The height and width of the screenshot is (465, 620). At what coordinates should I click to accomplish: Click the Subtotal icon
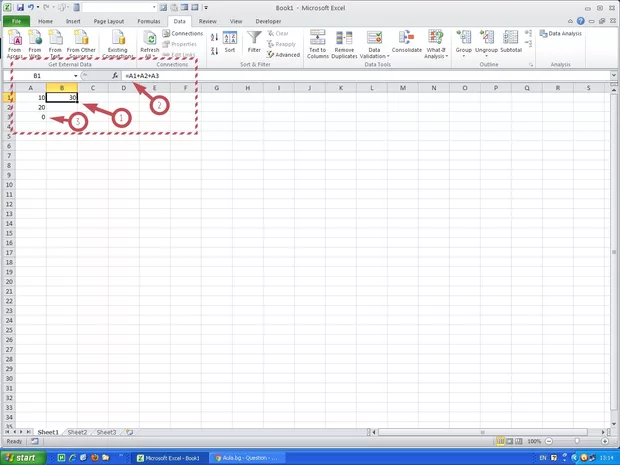(511, 38)
